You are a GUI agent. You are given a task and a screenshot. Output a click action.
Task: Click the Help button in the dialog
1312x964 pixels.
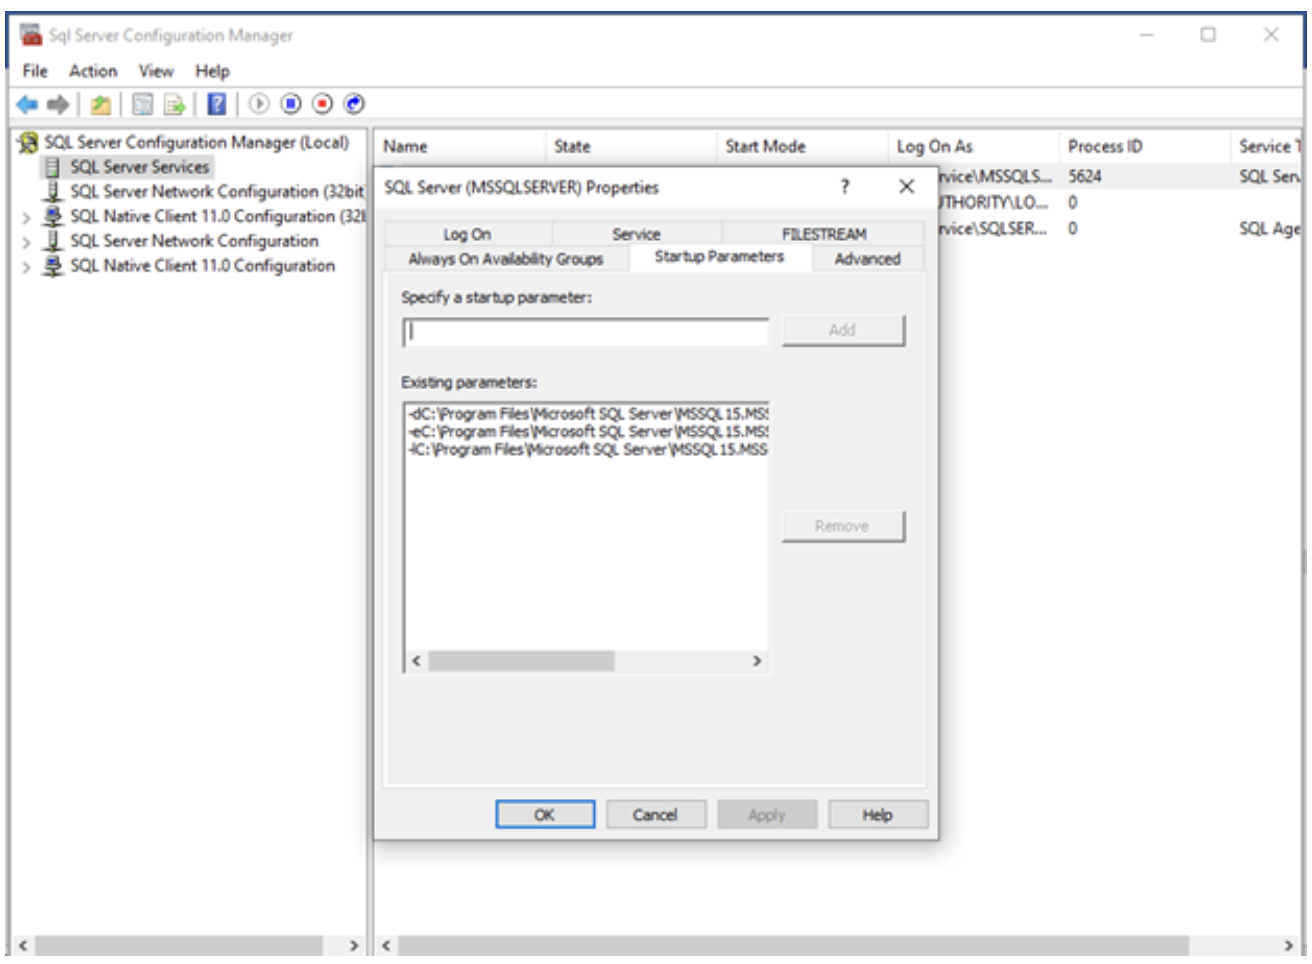[x=878, y=815]
